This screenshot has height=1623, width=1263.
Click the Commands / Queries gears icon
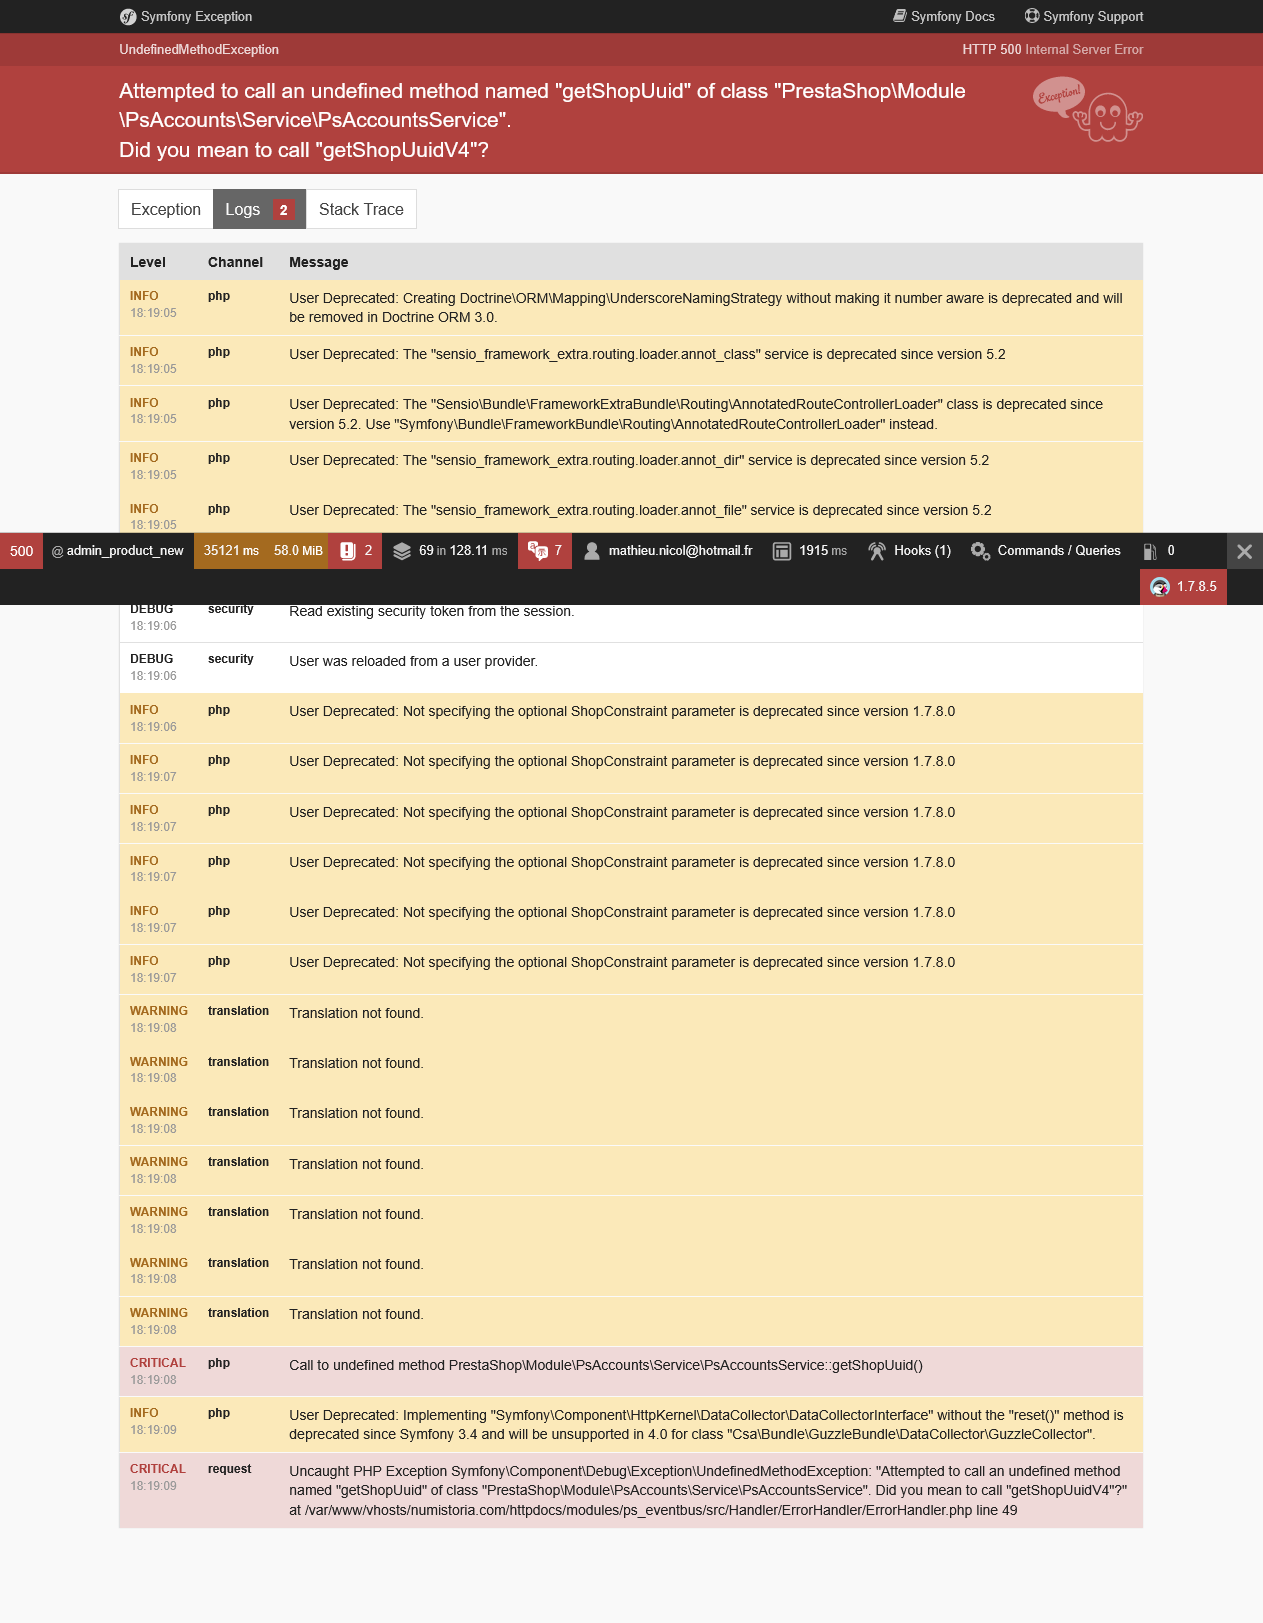[980, 551]
